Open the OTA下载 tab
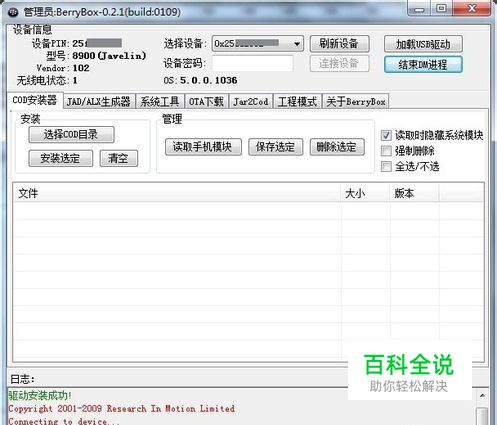497x425 pixels. tap(206, 101)
